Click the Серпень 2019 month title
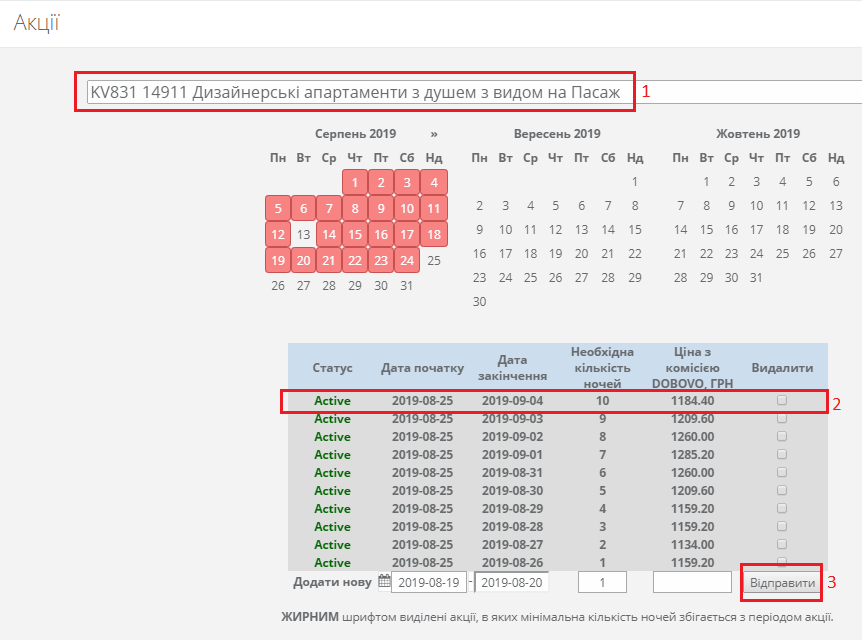Viewport: 862px width, 640px height. pyautogui.click(x=355, y=134)
